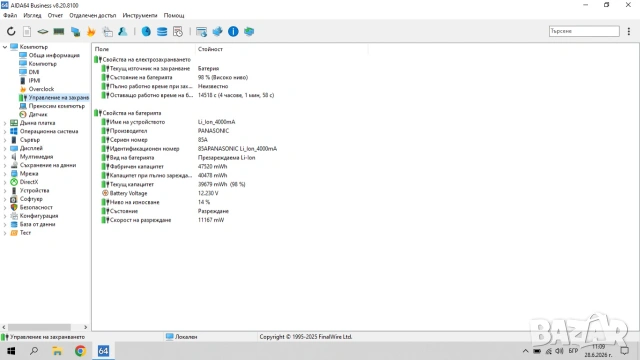Click the green-blue network computers toolbar icon
The width and height of the screenshot is (640, 360).
pos(249,31)
